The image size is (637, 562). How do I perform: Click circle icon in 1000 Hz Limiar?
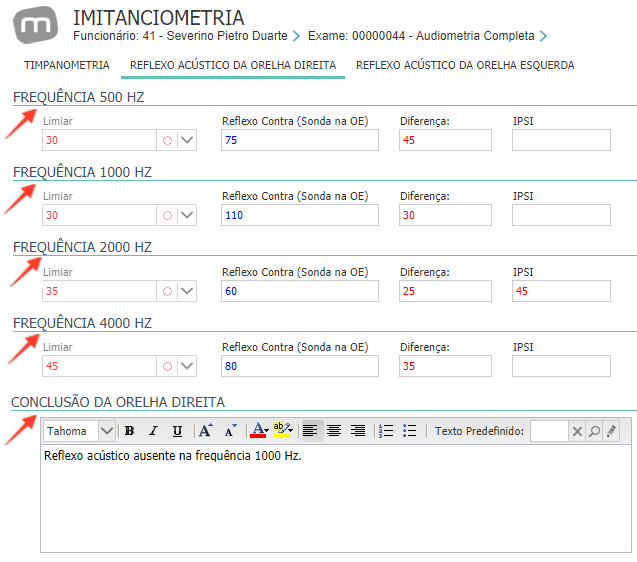[x=167, y=215]
